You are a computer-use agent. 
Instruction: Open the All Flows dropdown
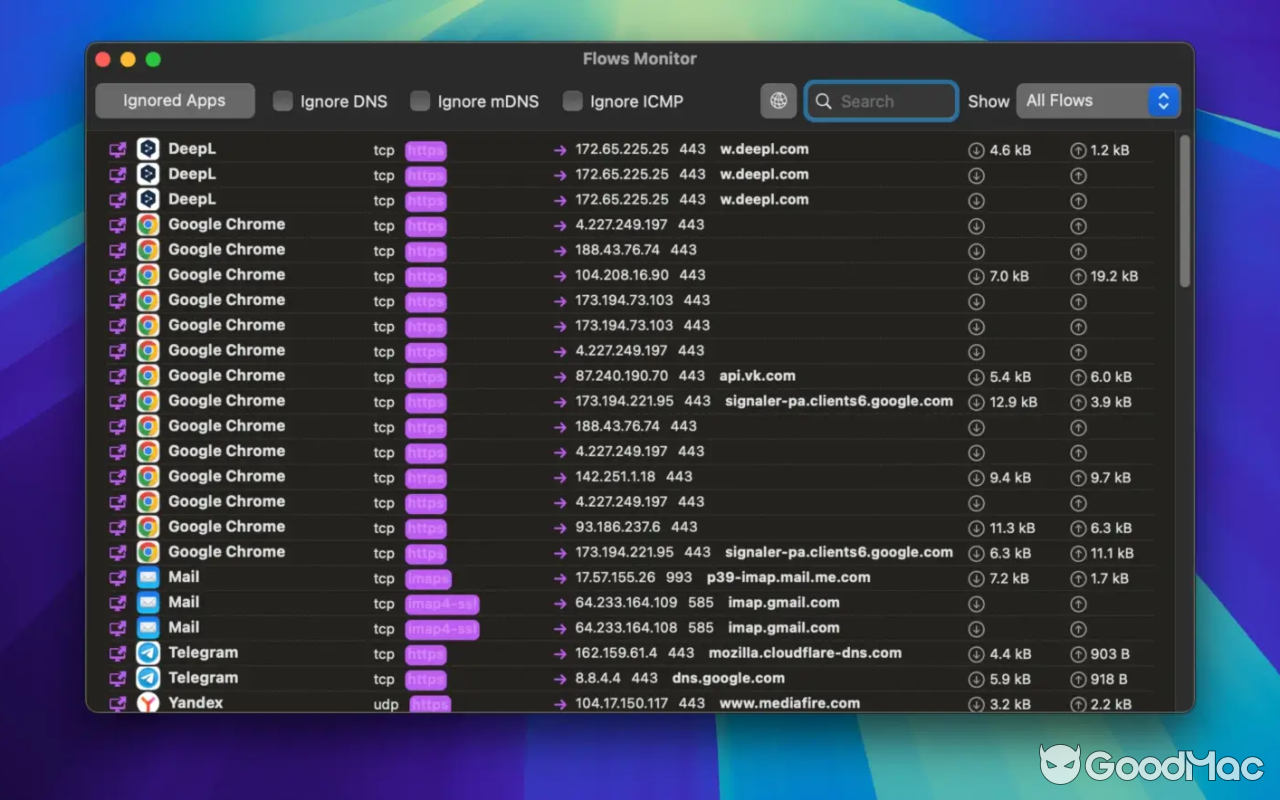[x=1098, y=100]
